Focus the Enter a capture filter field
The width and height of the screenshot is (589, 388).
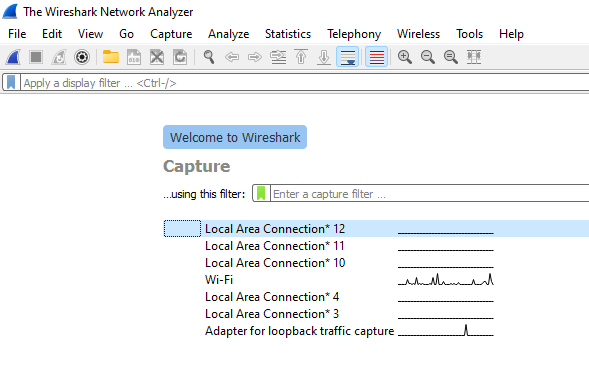[429, 193]
